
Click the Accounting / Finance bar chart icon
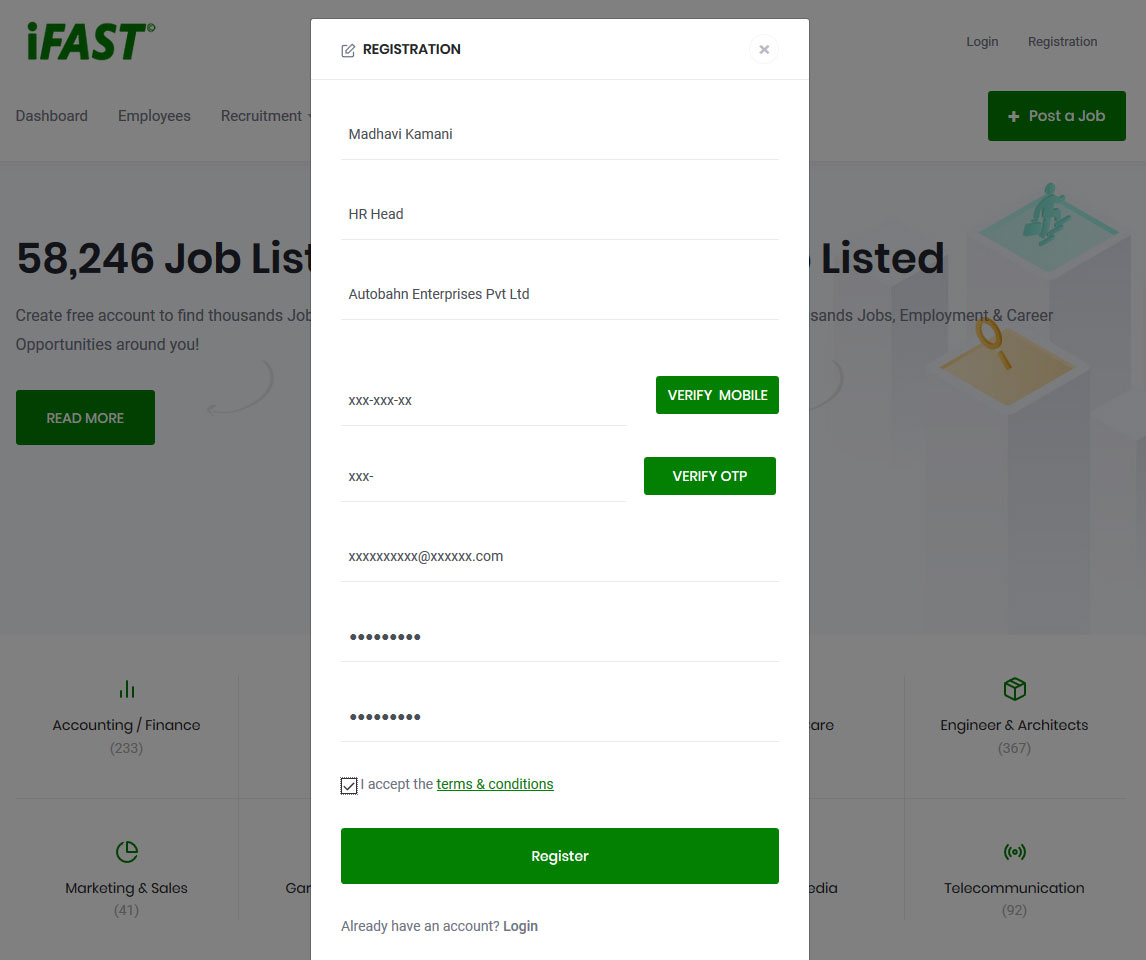point(126,689)
